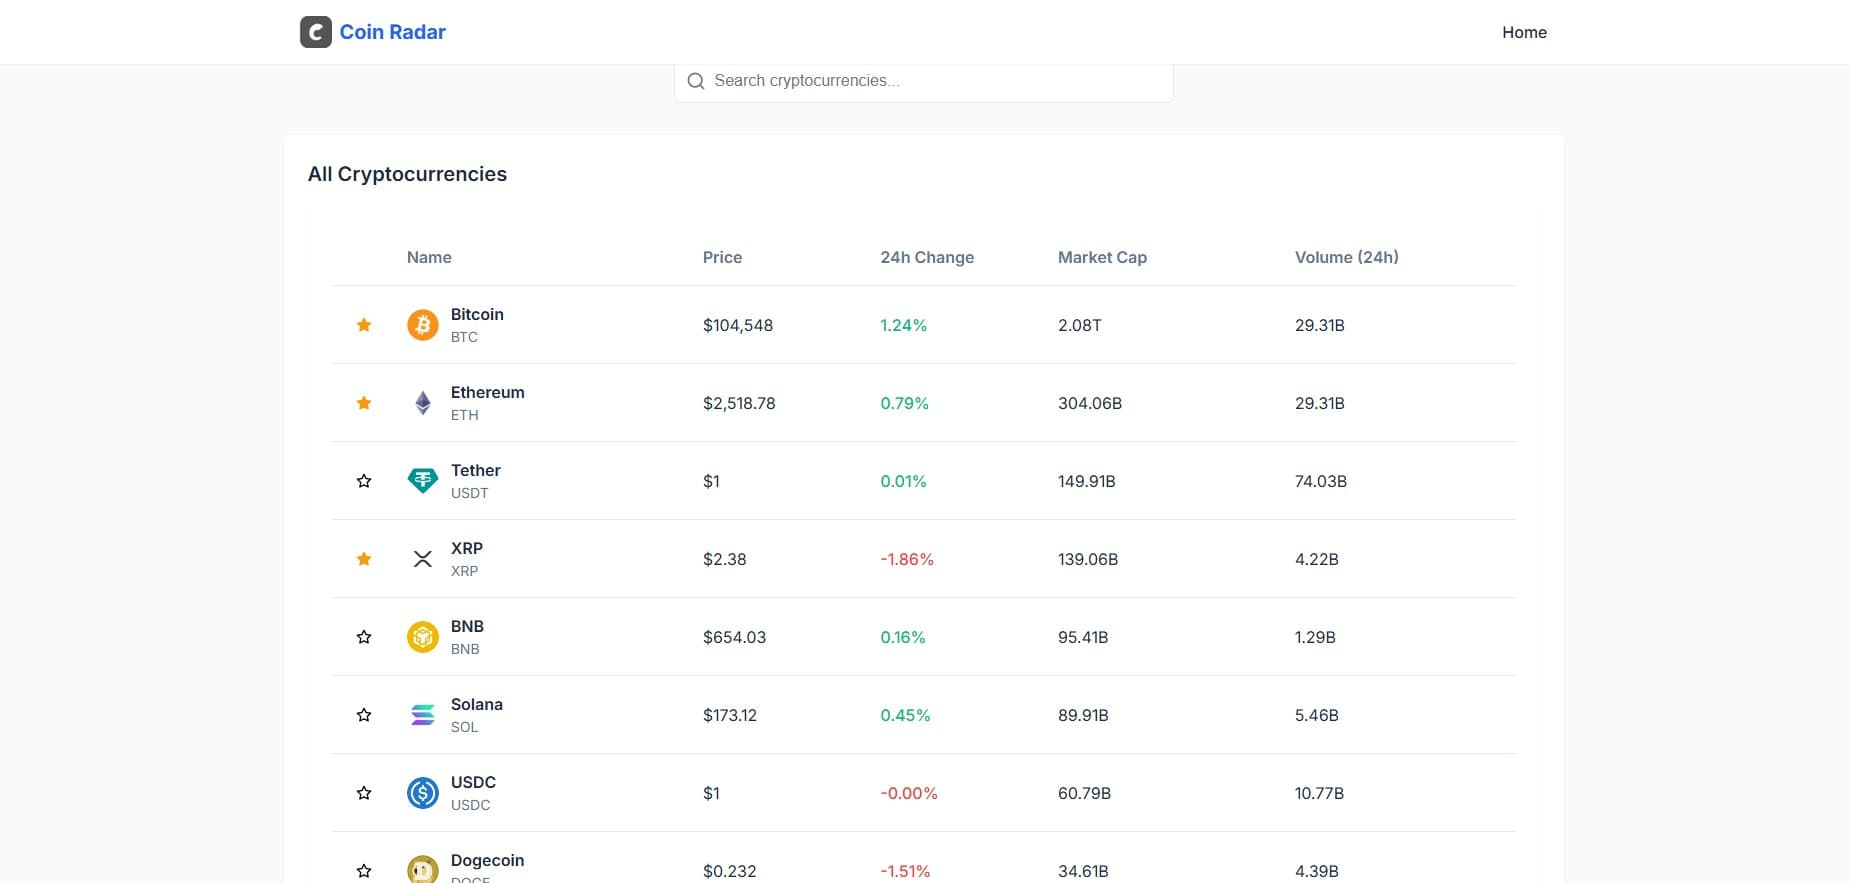Click Ethereum 0.79% change value
This screenshot has height=883, width=1849.
click(904, 403)
